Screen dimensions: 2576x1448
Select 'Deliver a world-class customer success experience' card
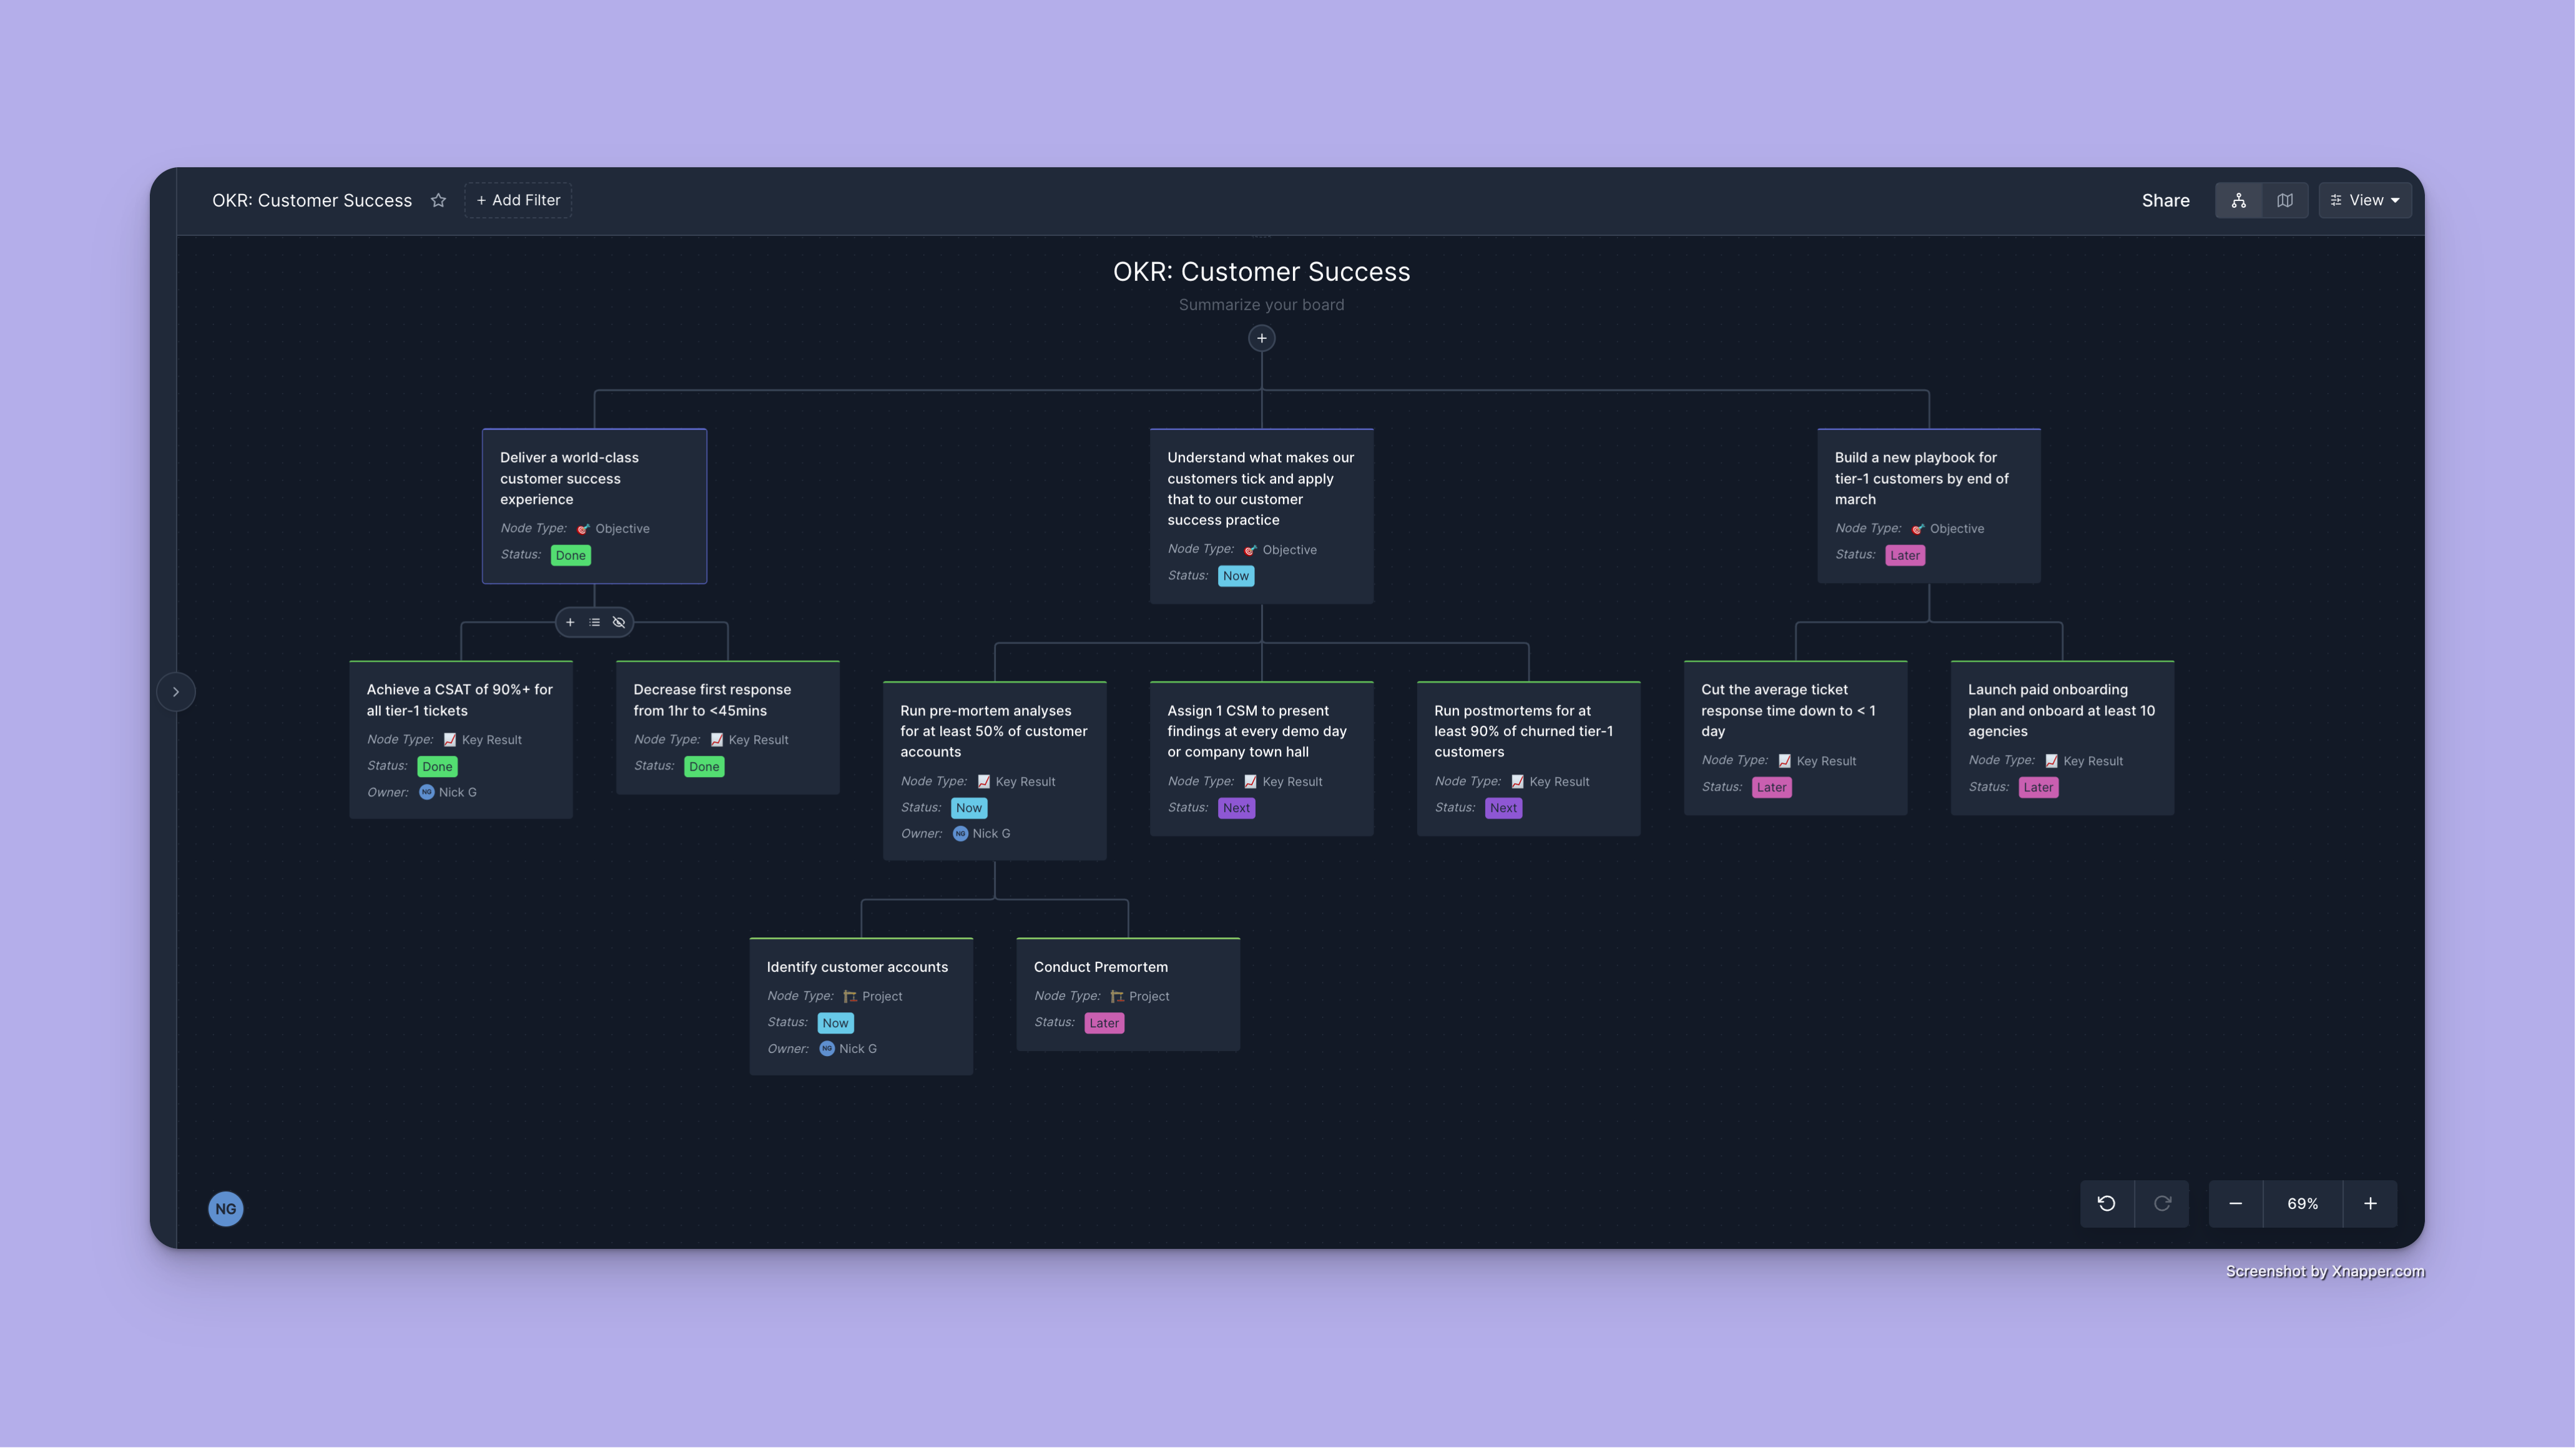[x=594, y=506]
